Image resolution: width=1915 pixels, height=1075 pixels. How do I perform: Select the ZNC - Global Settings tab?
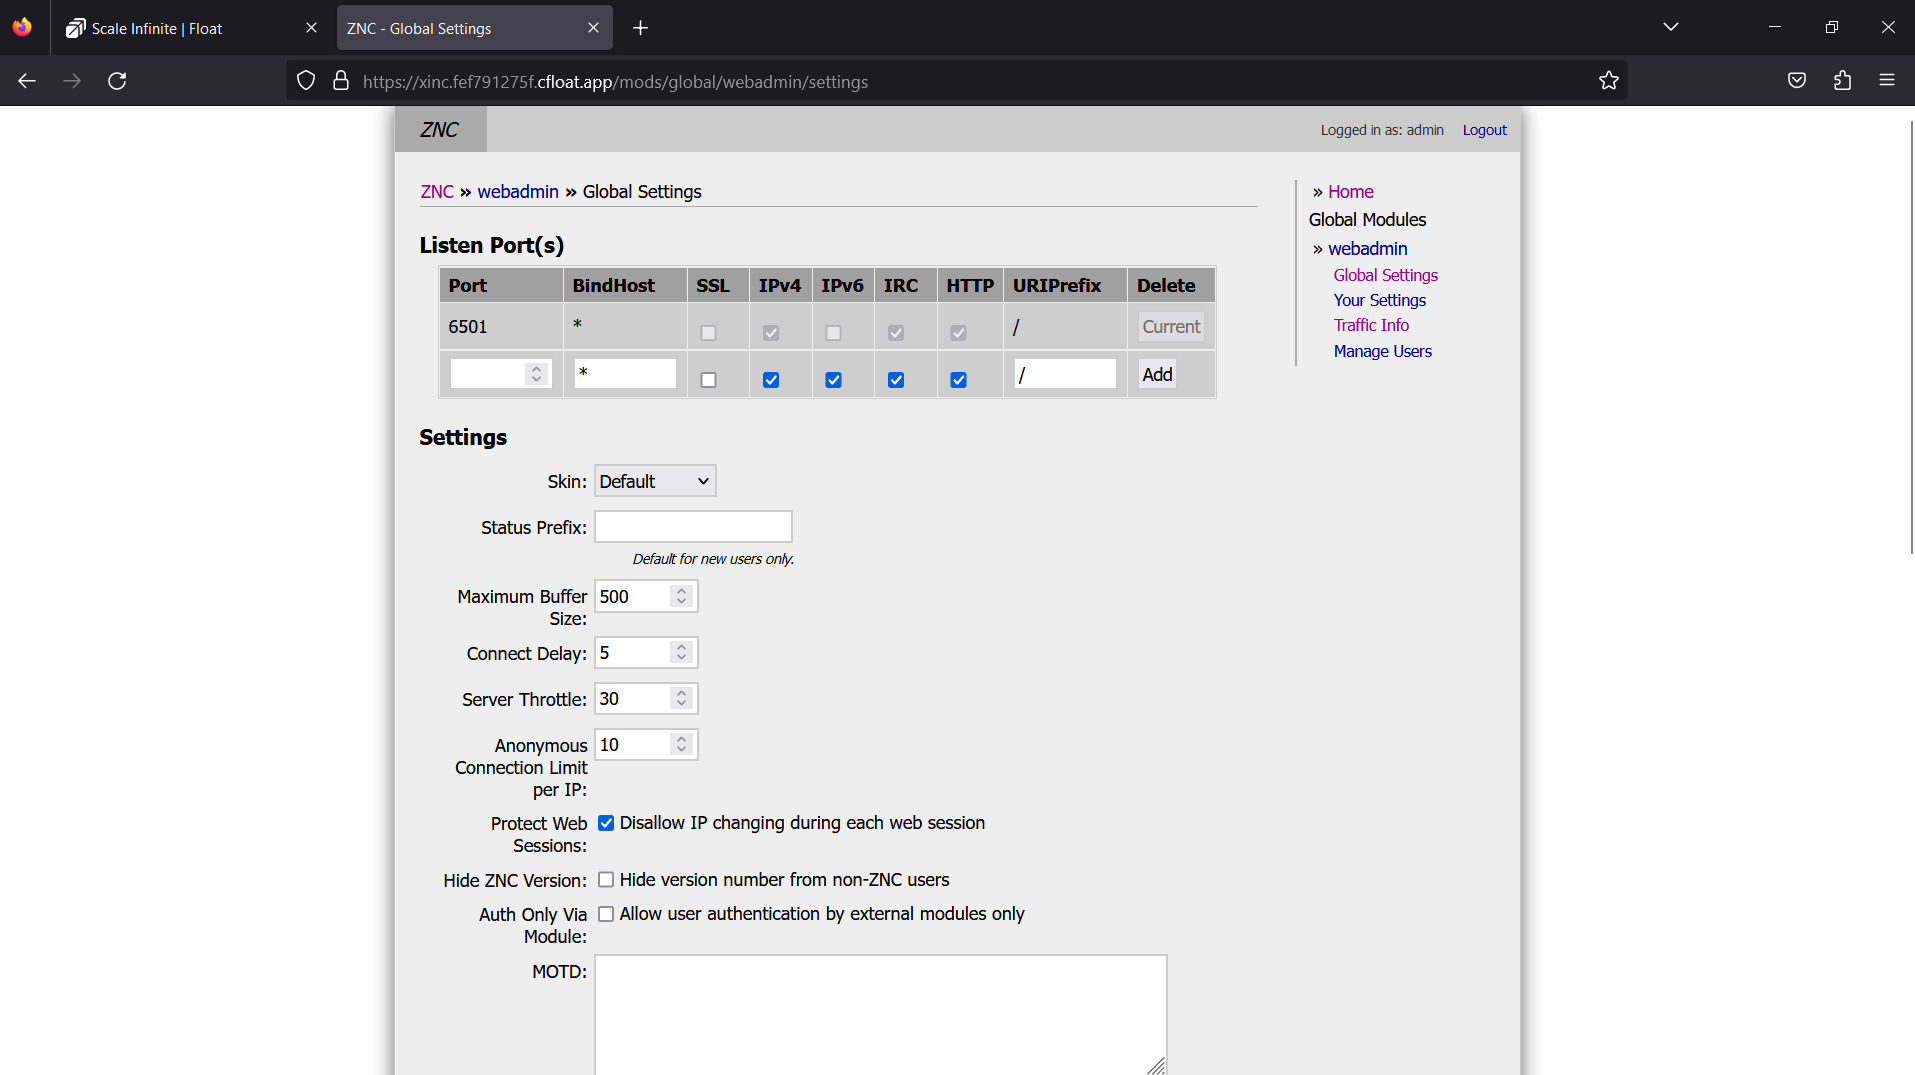coord(475,28)
